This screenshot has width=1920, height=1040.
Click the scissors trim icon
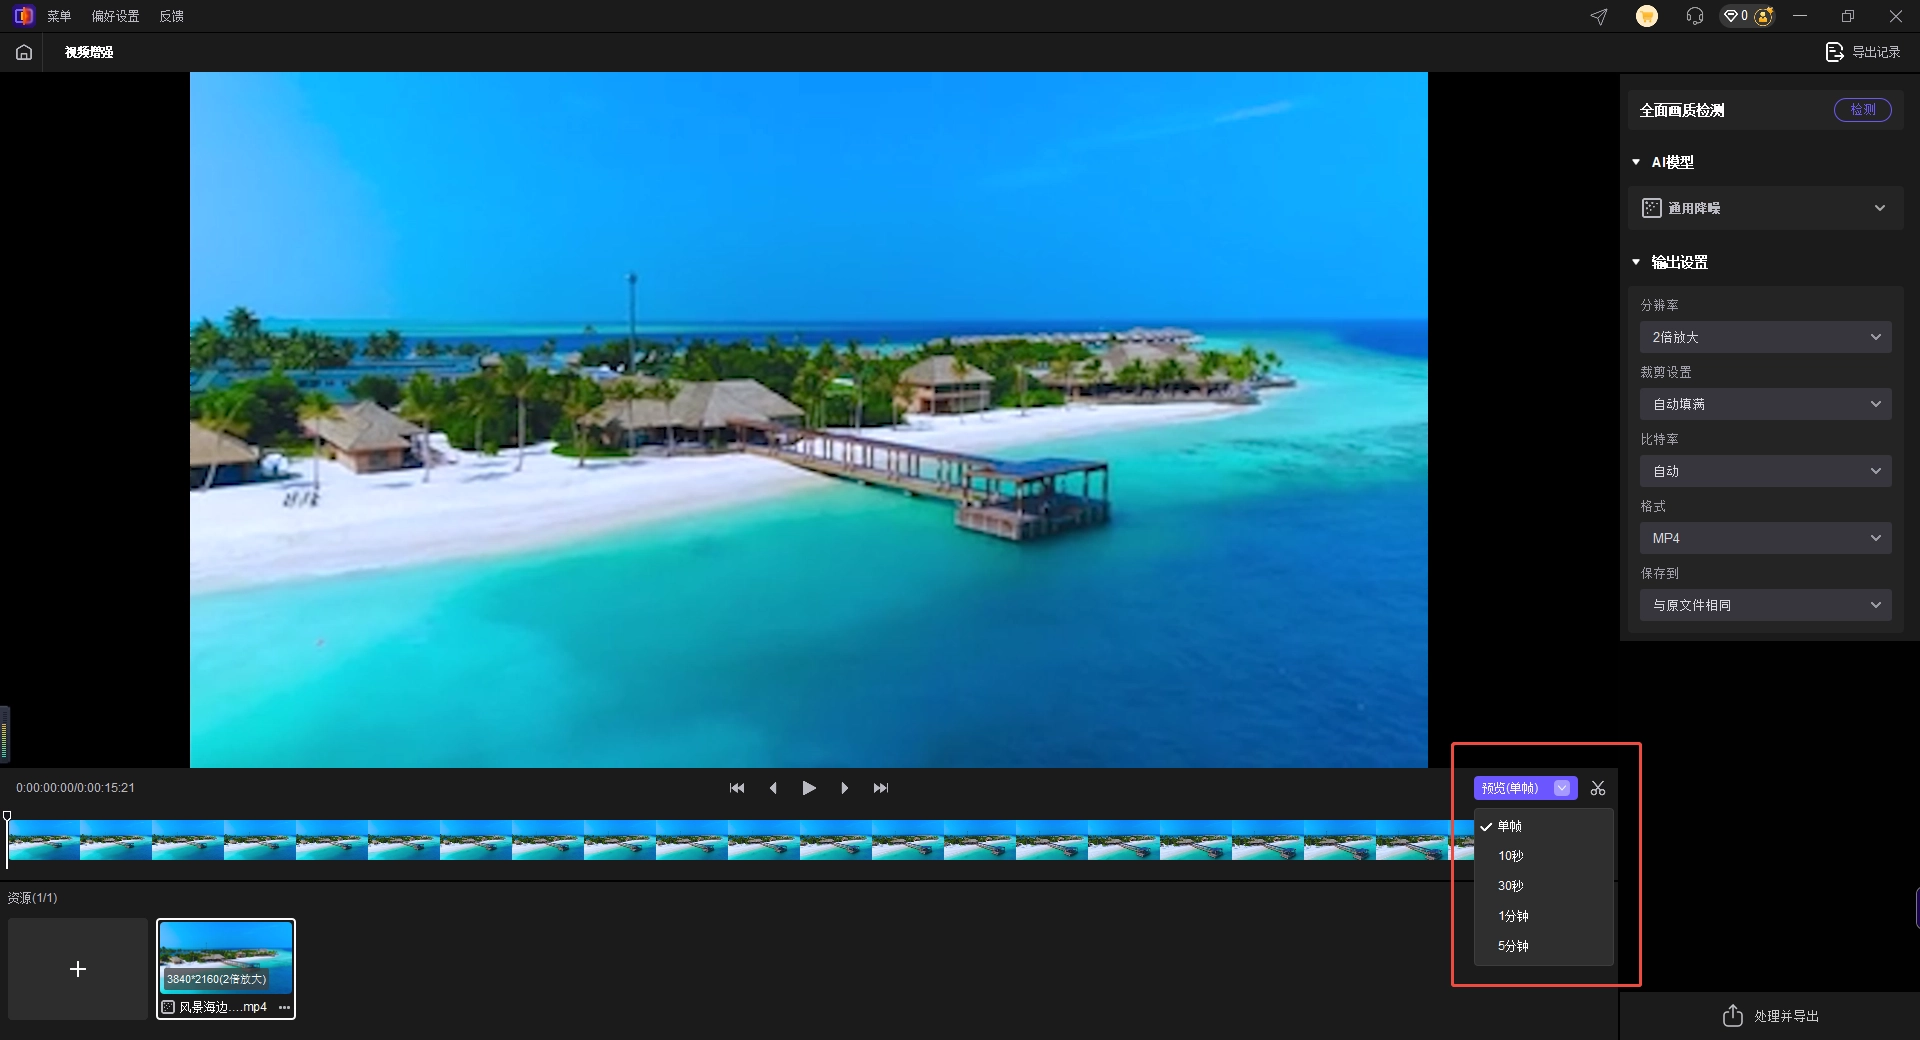coord(1598,788)
